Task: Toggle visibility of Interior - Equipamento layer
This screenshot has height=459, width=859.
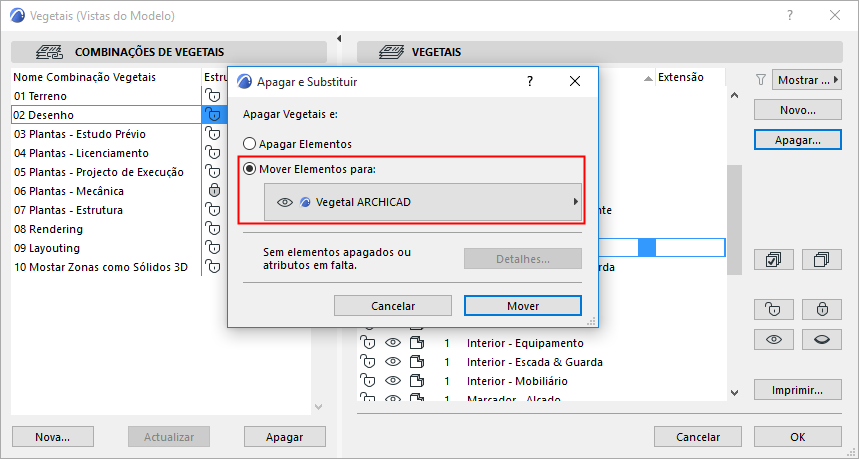Action: (x=392, y=343)
